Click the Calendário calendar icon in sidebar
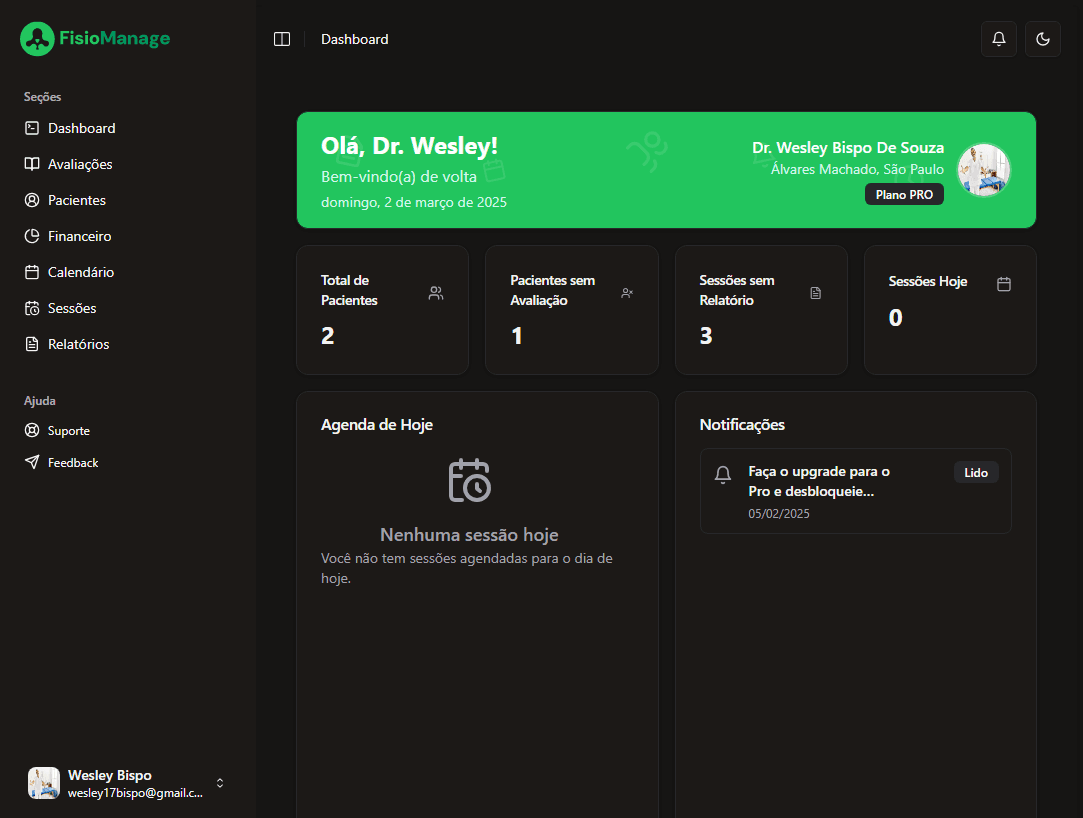 (32, 272)
